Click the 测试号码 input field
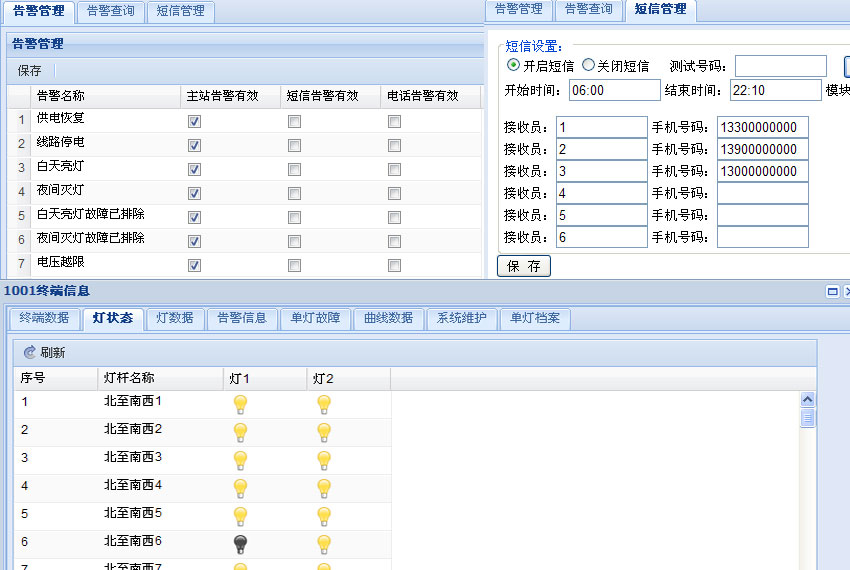The height and width of the screenshot is (570, 850). point(780,66)
